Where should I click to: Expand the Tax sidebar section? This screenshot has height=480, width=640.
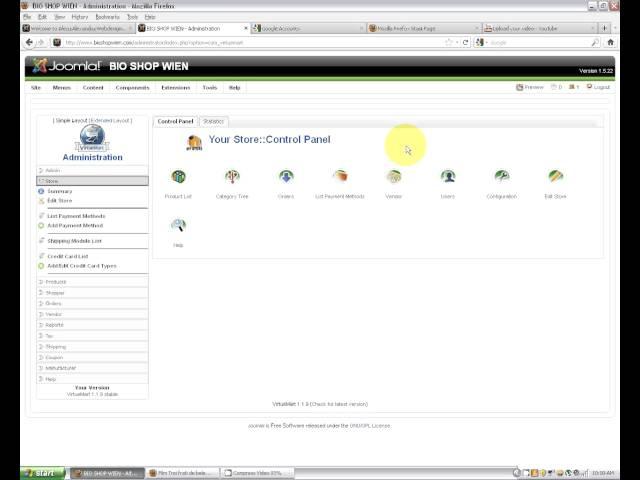tap(93, 336)
